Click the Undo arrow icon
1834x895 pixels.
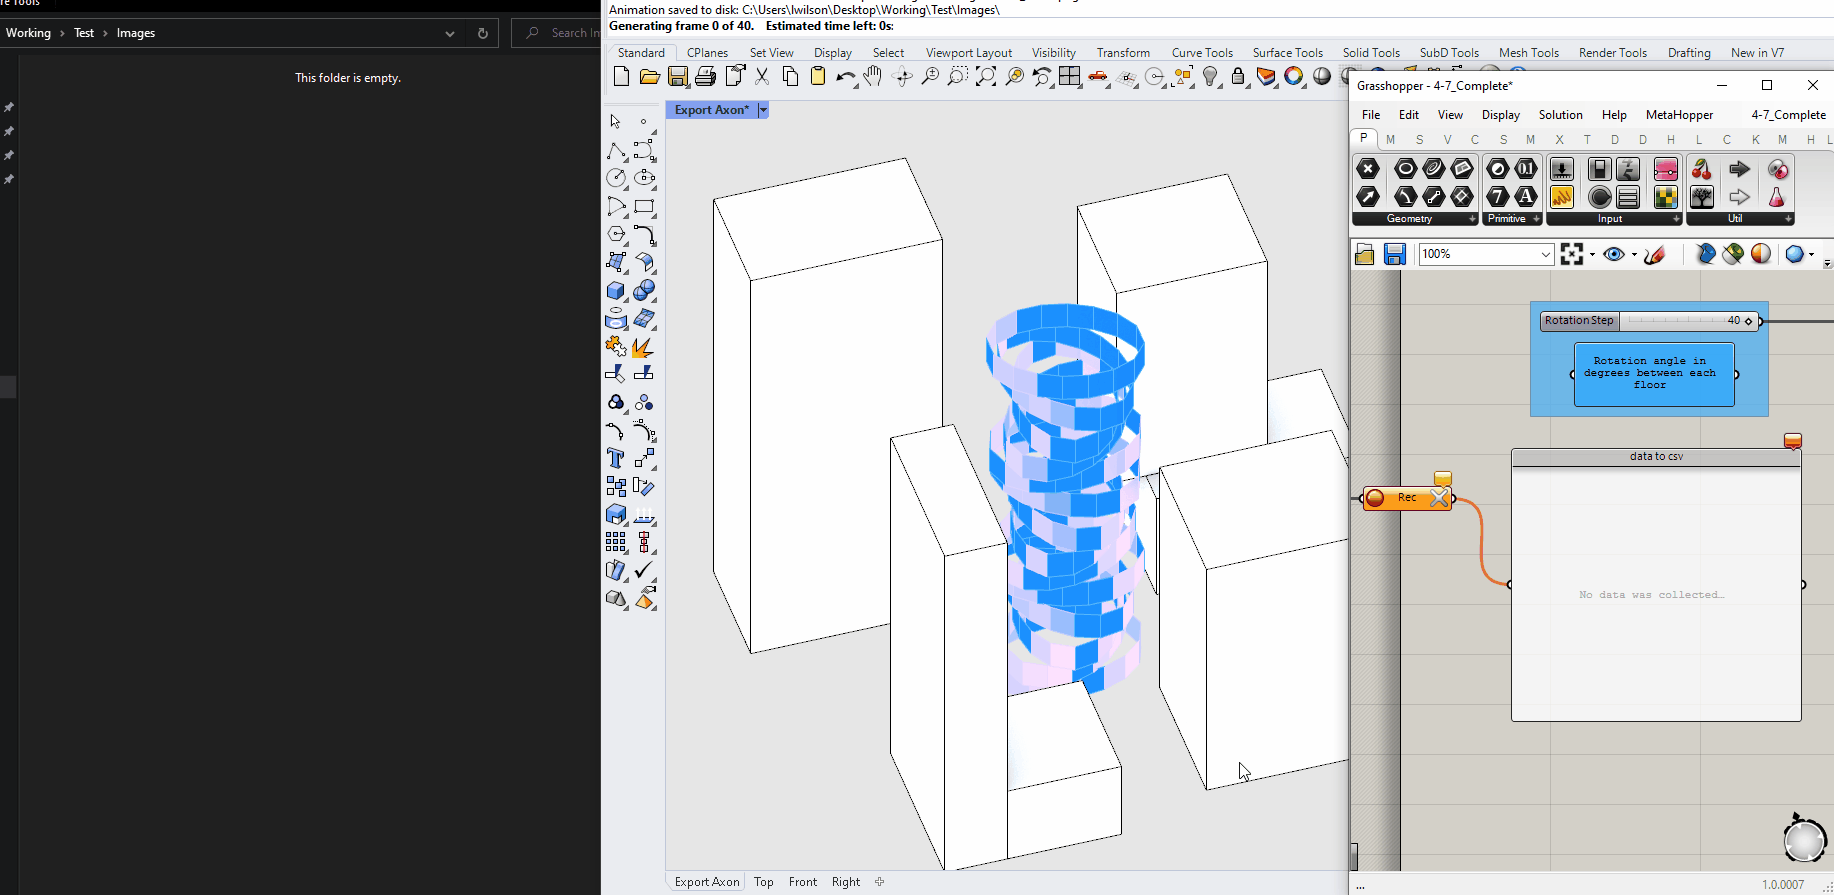[846, 77]
